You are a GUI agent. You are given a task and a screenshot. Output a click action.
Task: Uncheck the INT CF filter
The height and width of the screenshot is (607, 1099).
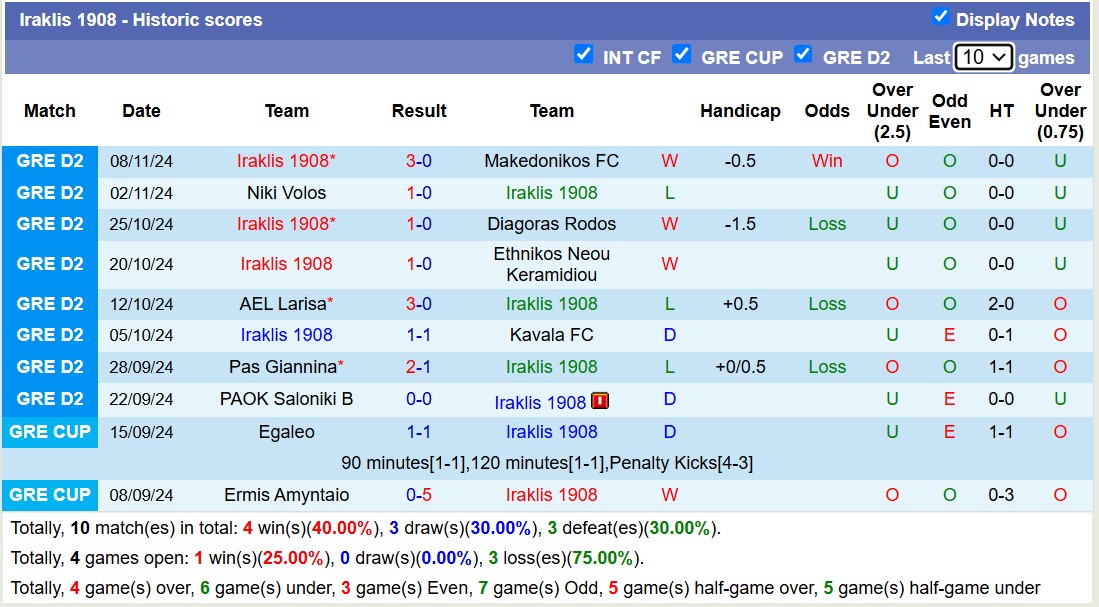tap(584, 55)
